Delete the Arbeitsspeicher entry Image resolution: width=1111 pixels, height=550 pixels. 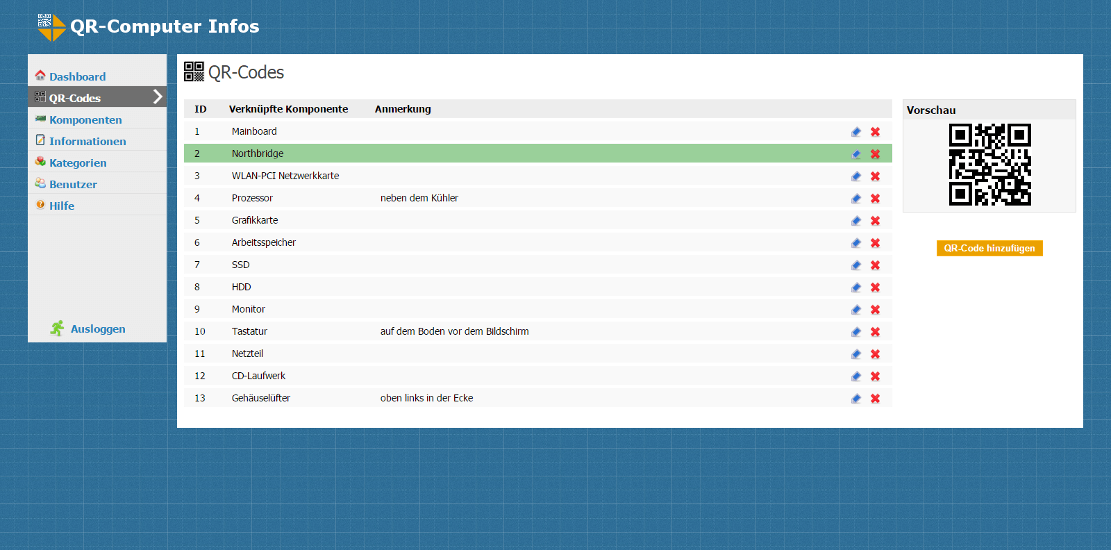click(875, 243)
